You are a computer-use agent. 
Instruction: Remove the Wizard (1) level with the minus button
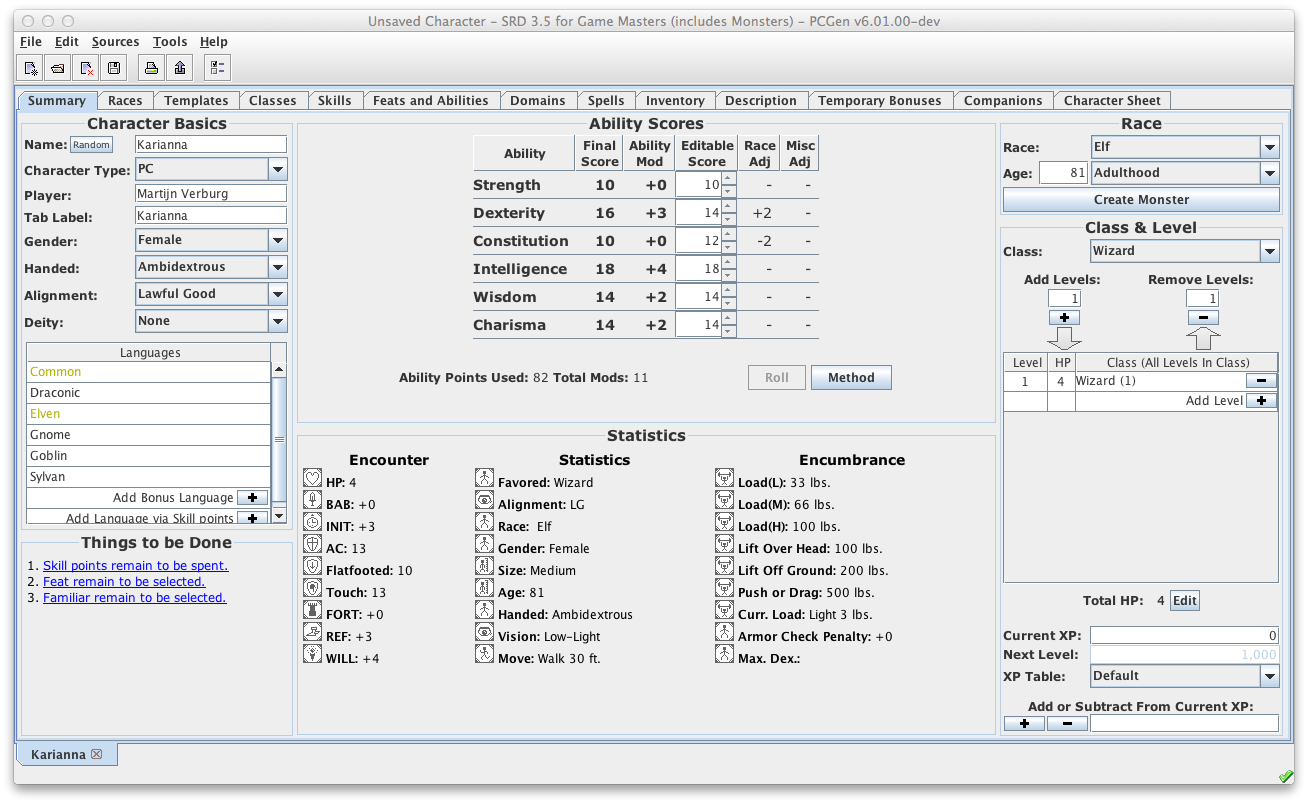pyautogui.click(x=1261, y=381)
